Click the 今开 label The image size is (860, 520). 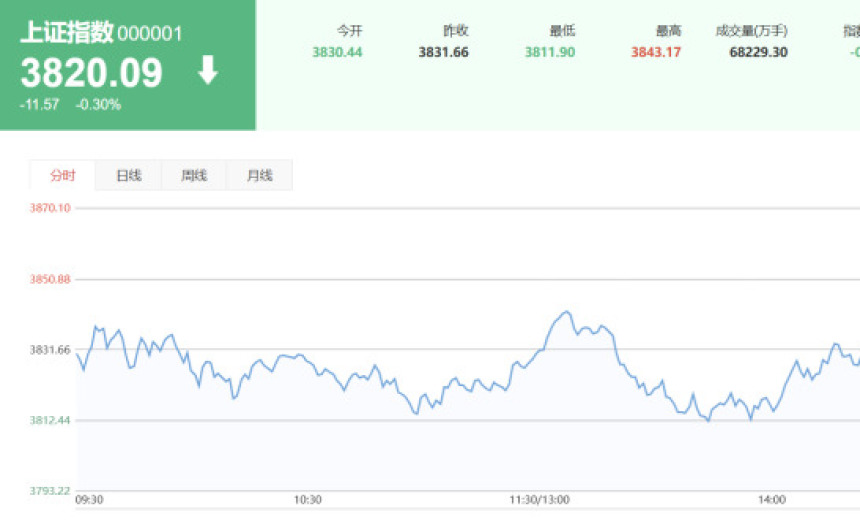pos(349,31)
